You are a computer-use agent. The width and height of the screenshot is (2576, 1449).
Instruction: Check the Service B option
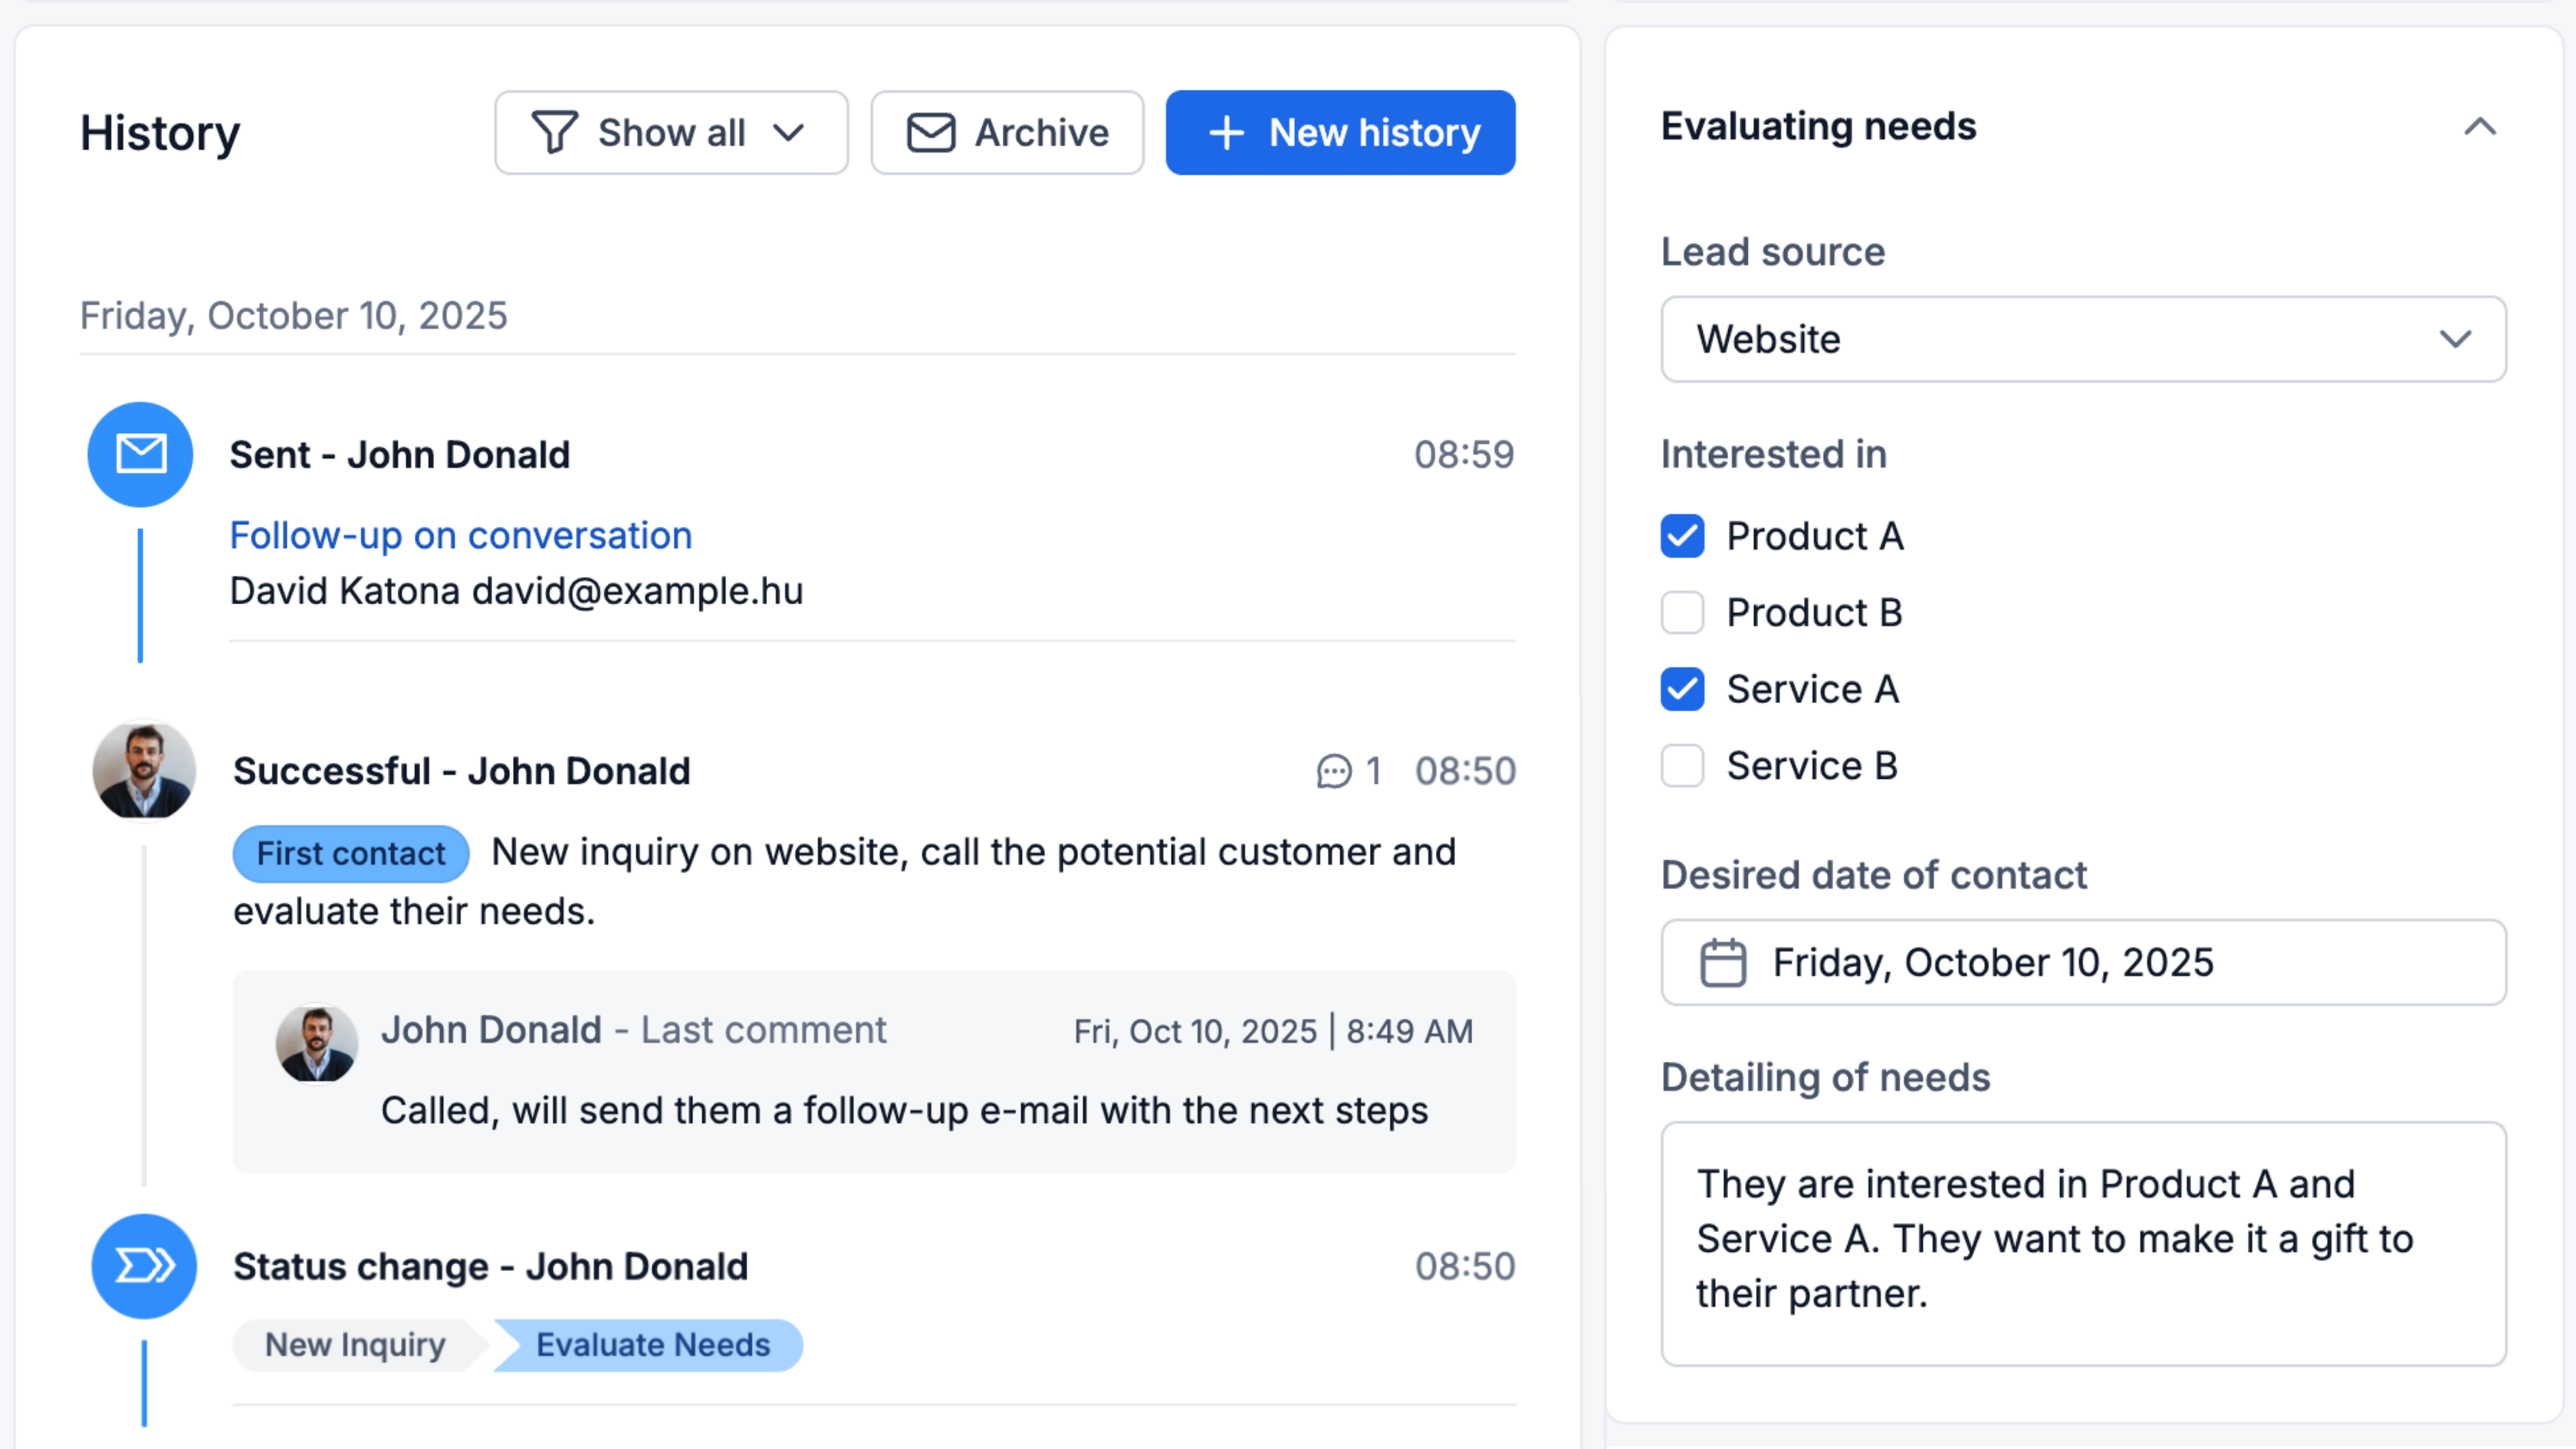(x=1682, y=766)
